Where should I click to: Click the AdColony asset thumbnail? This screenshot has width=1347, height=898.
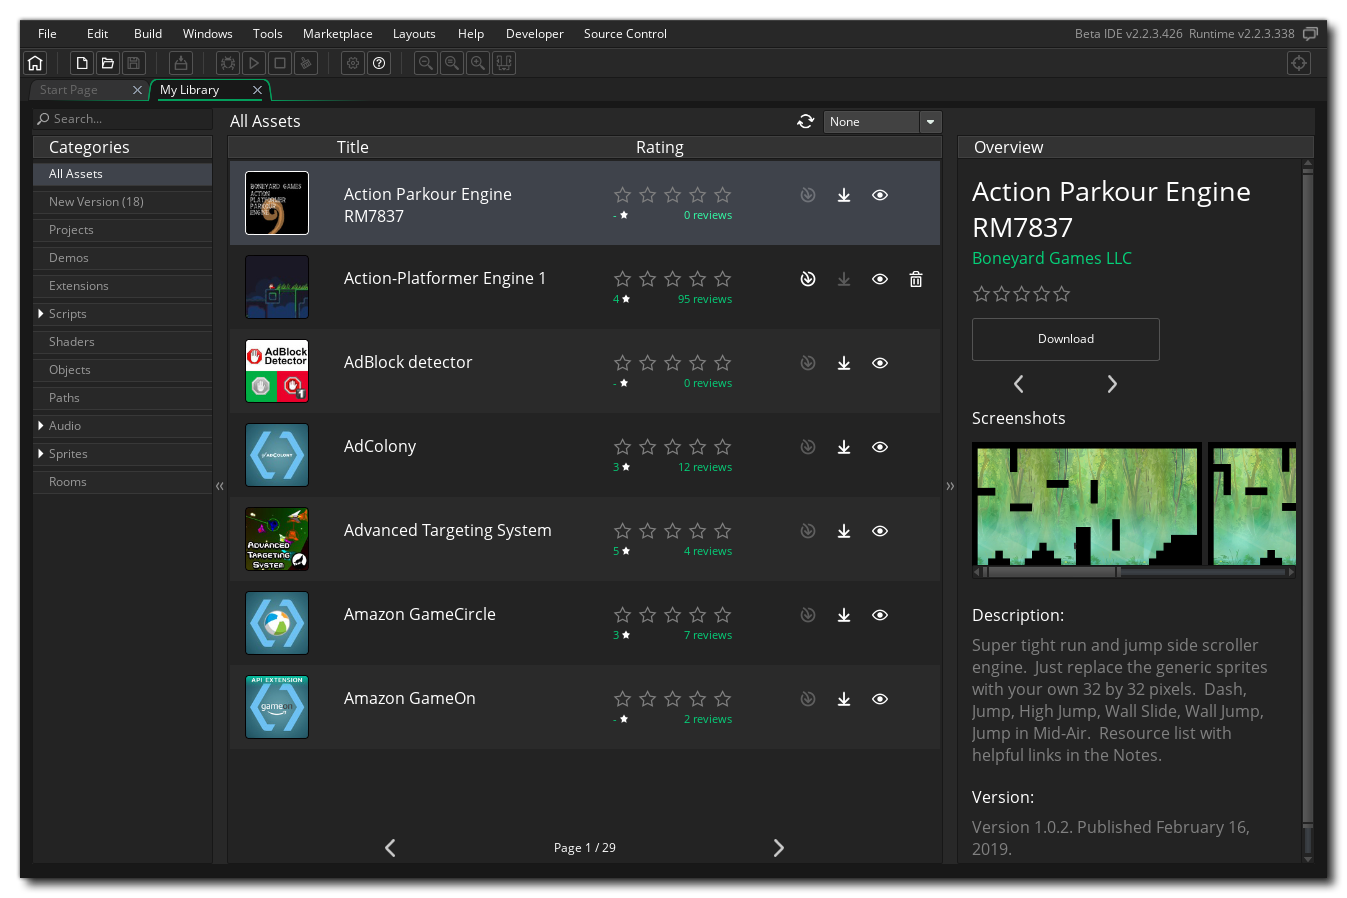(x=277, y=455)
